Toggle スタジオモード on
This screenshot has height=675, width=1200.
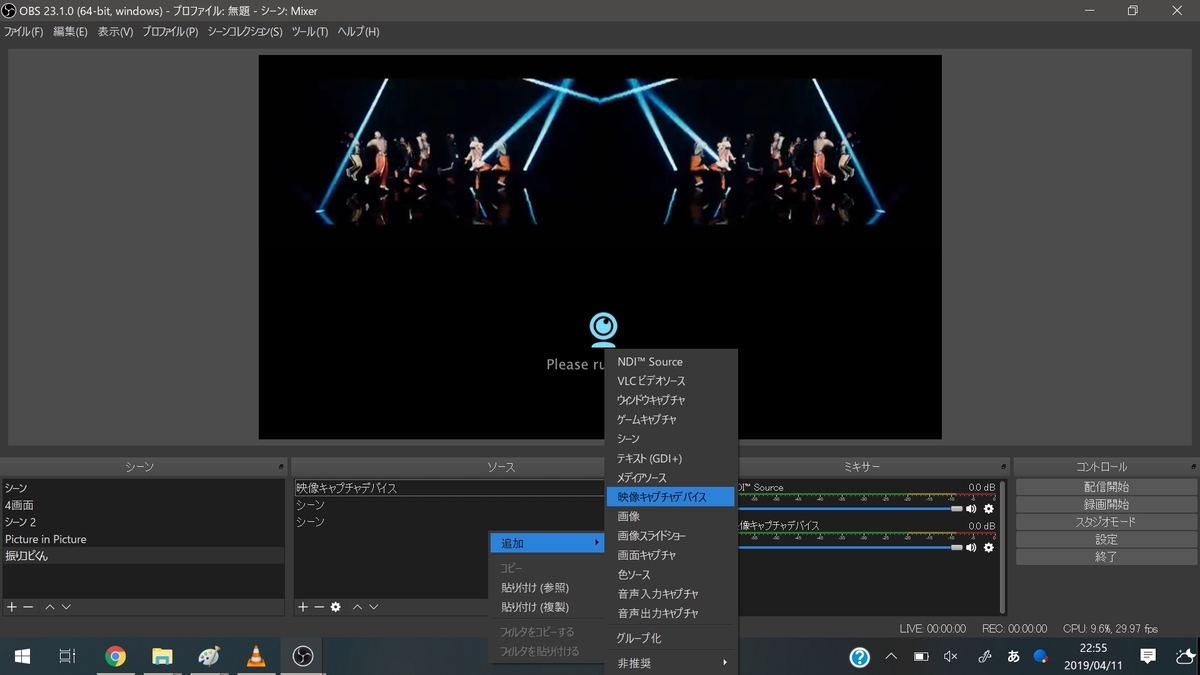pos(1106,522)
